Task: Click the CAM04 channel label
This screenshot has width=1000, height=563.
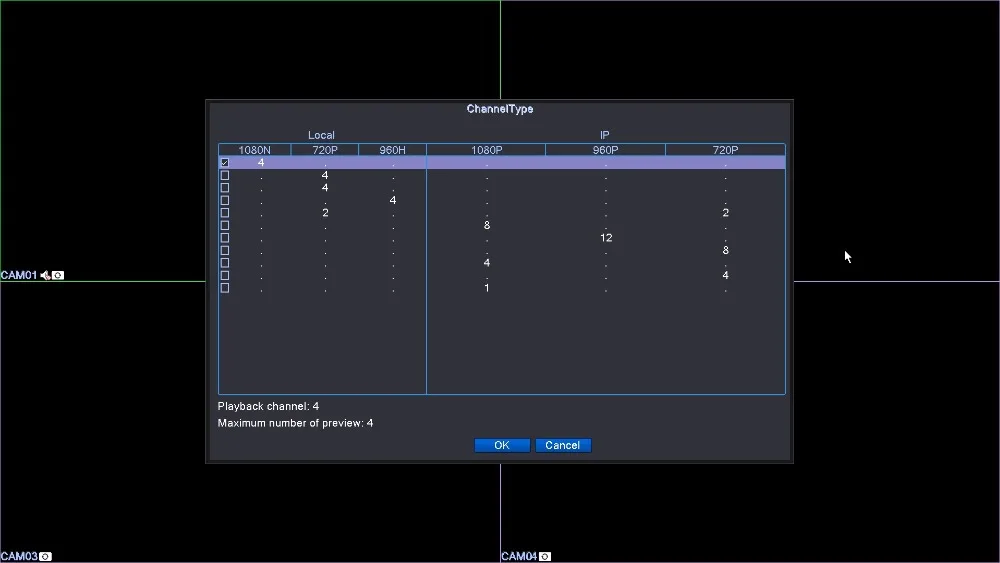Action: pyautogui.click(x=519, y=557)
